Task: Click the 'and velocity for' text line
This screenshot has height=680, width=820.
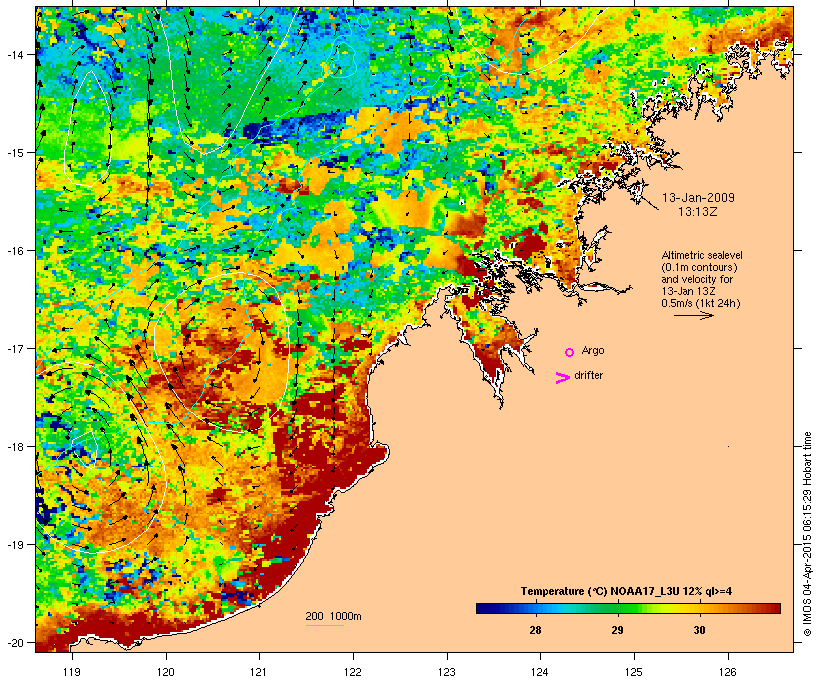Action: tap(697, 279)
